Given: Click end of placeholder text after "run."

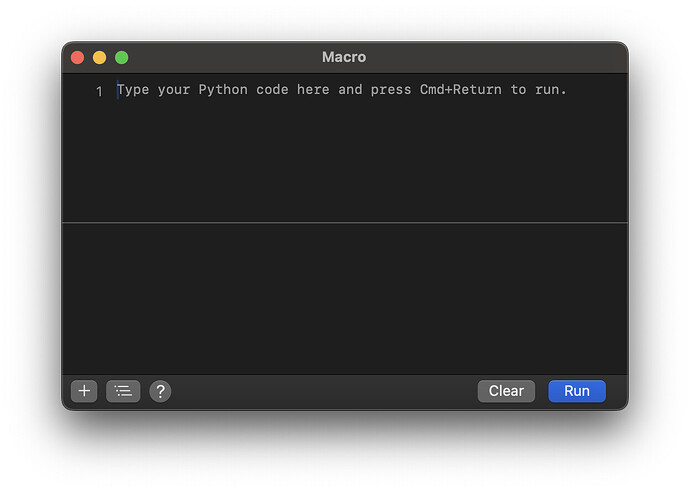Looking at the screenshot, I should pyautogui.click(x=567, y=90).
